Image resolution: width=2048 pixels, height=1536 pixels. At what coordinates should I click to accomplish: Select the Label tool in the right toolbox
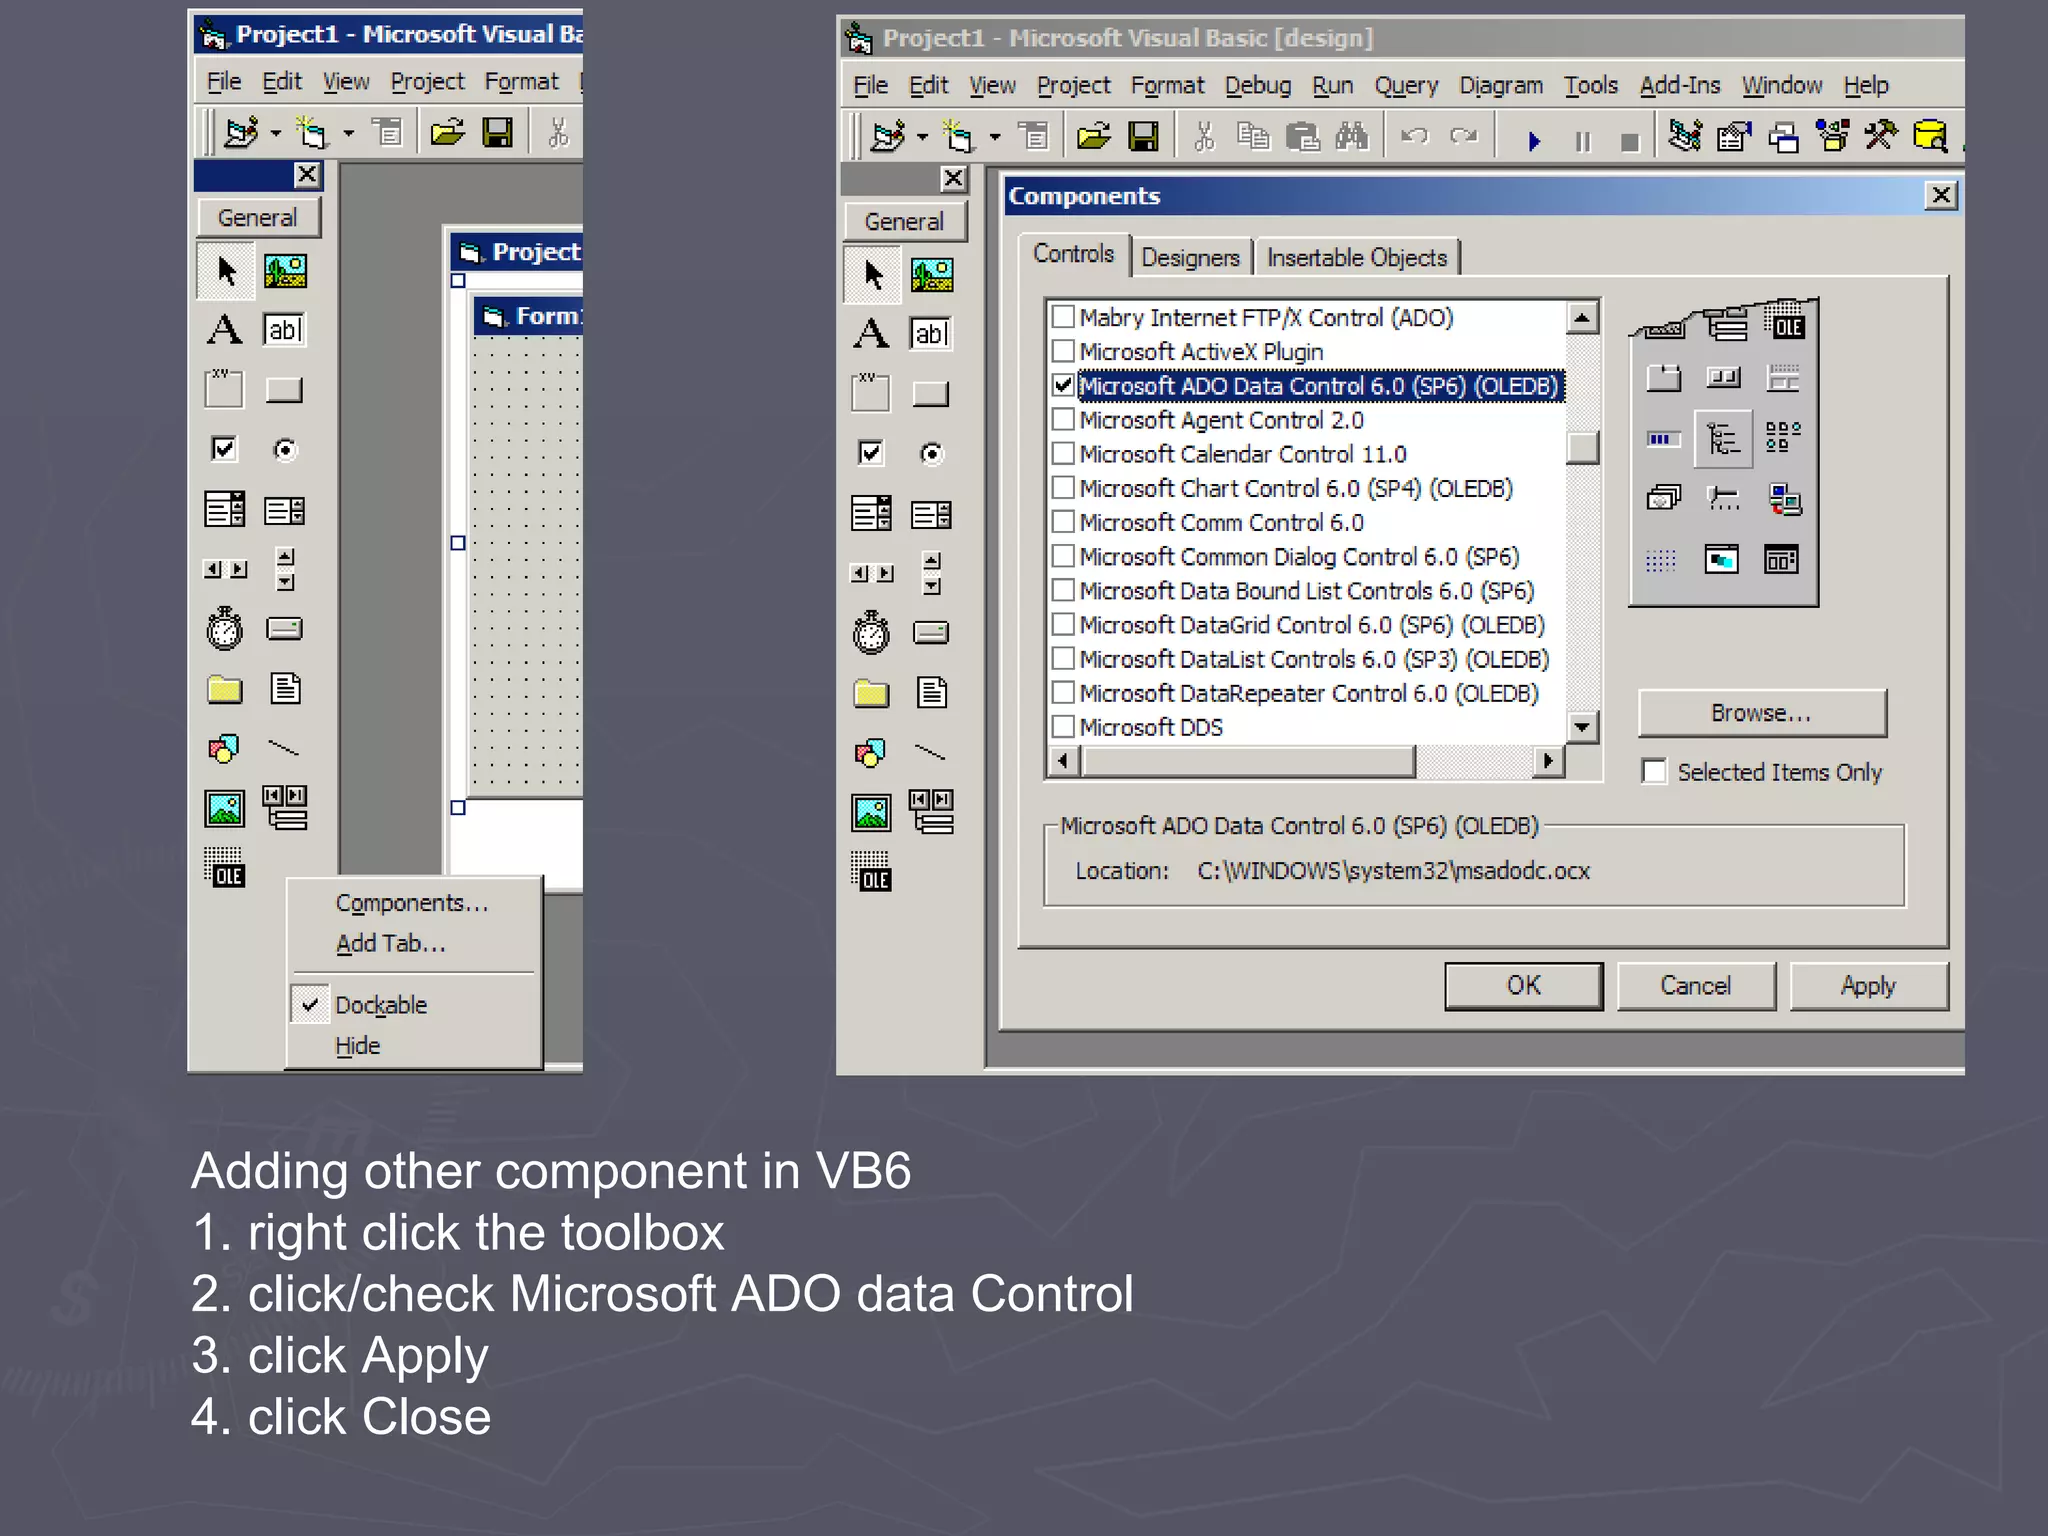[x=871, y=333]
